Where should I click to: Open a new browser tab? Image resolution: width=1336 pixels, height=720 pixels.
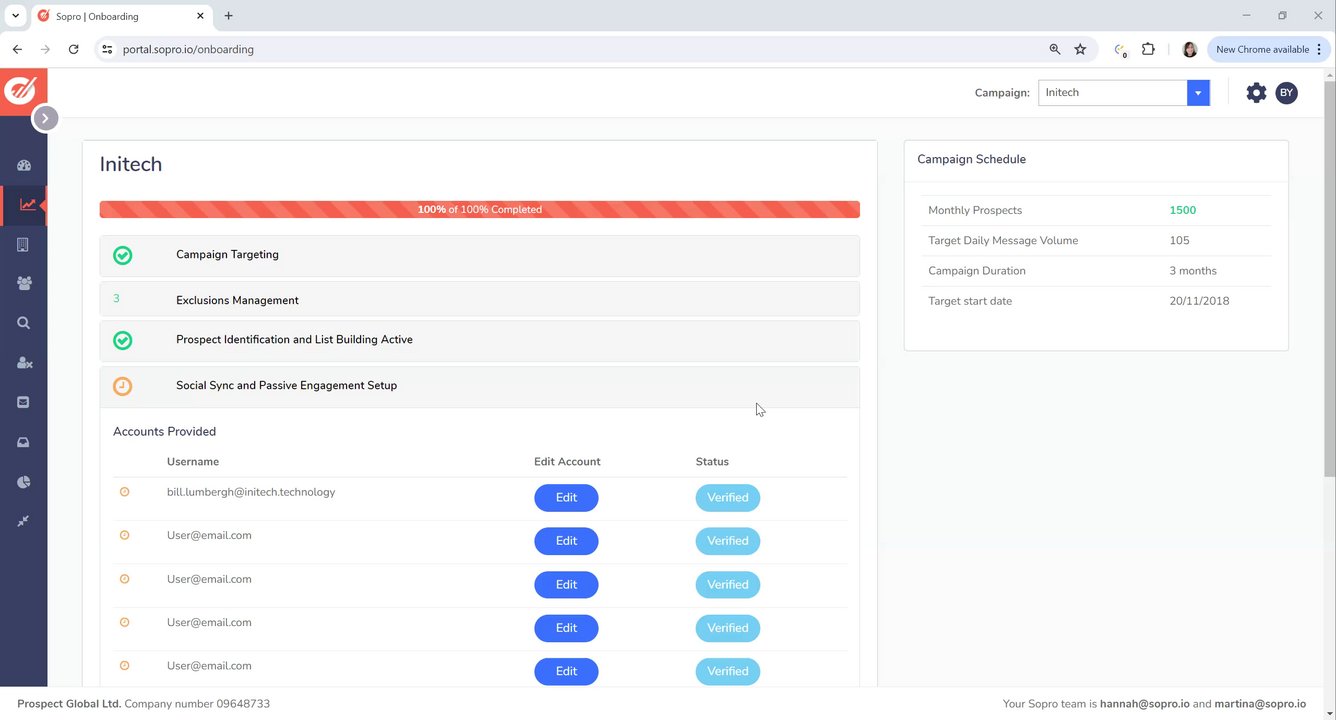(x=229, y=16)
